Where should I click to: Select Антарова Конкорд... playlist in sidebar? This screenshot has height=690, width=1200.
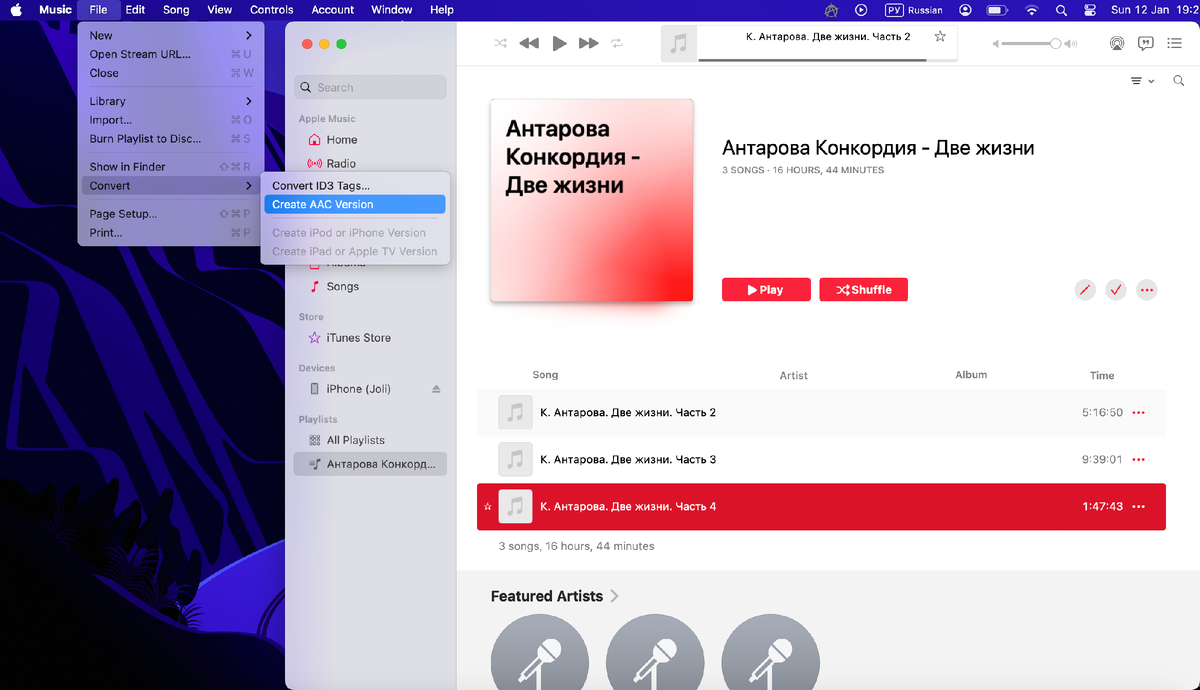click(x=370, y=464)
